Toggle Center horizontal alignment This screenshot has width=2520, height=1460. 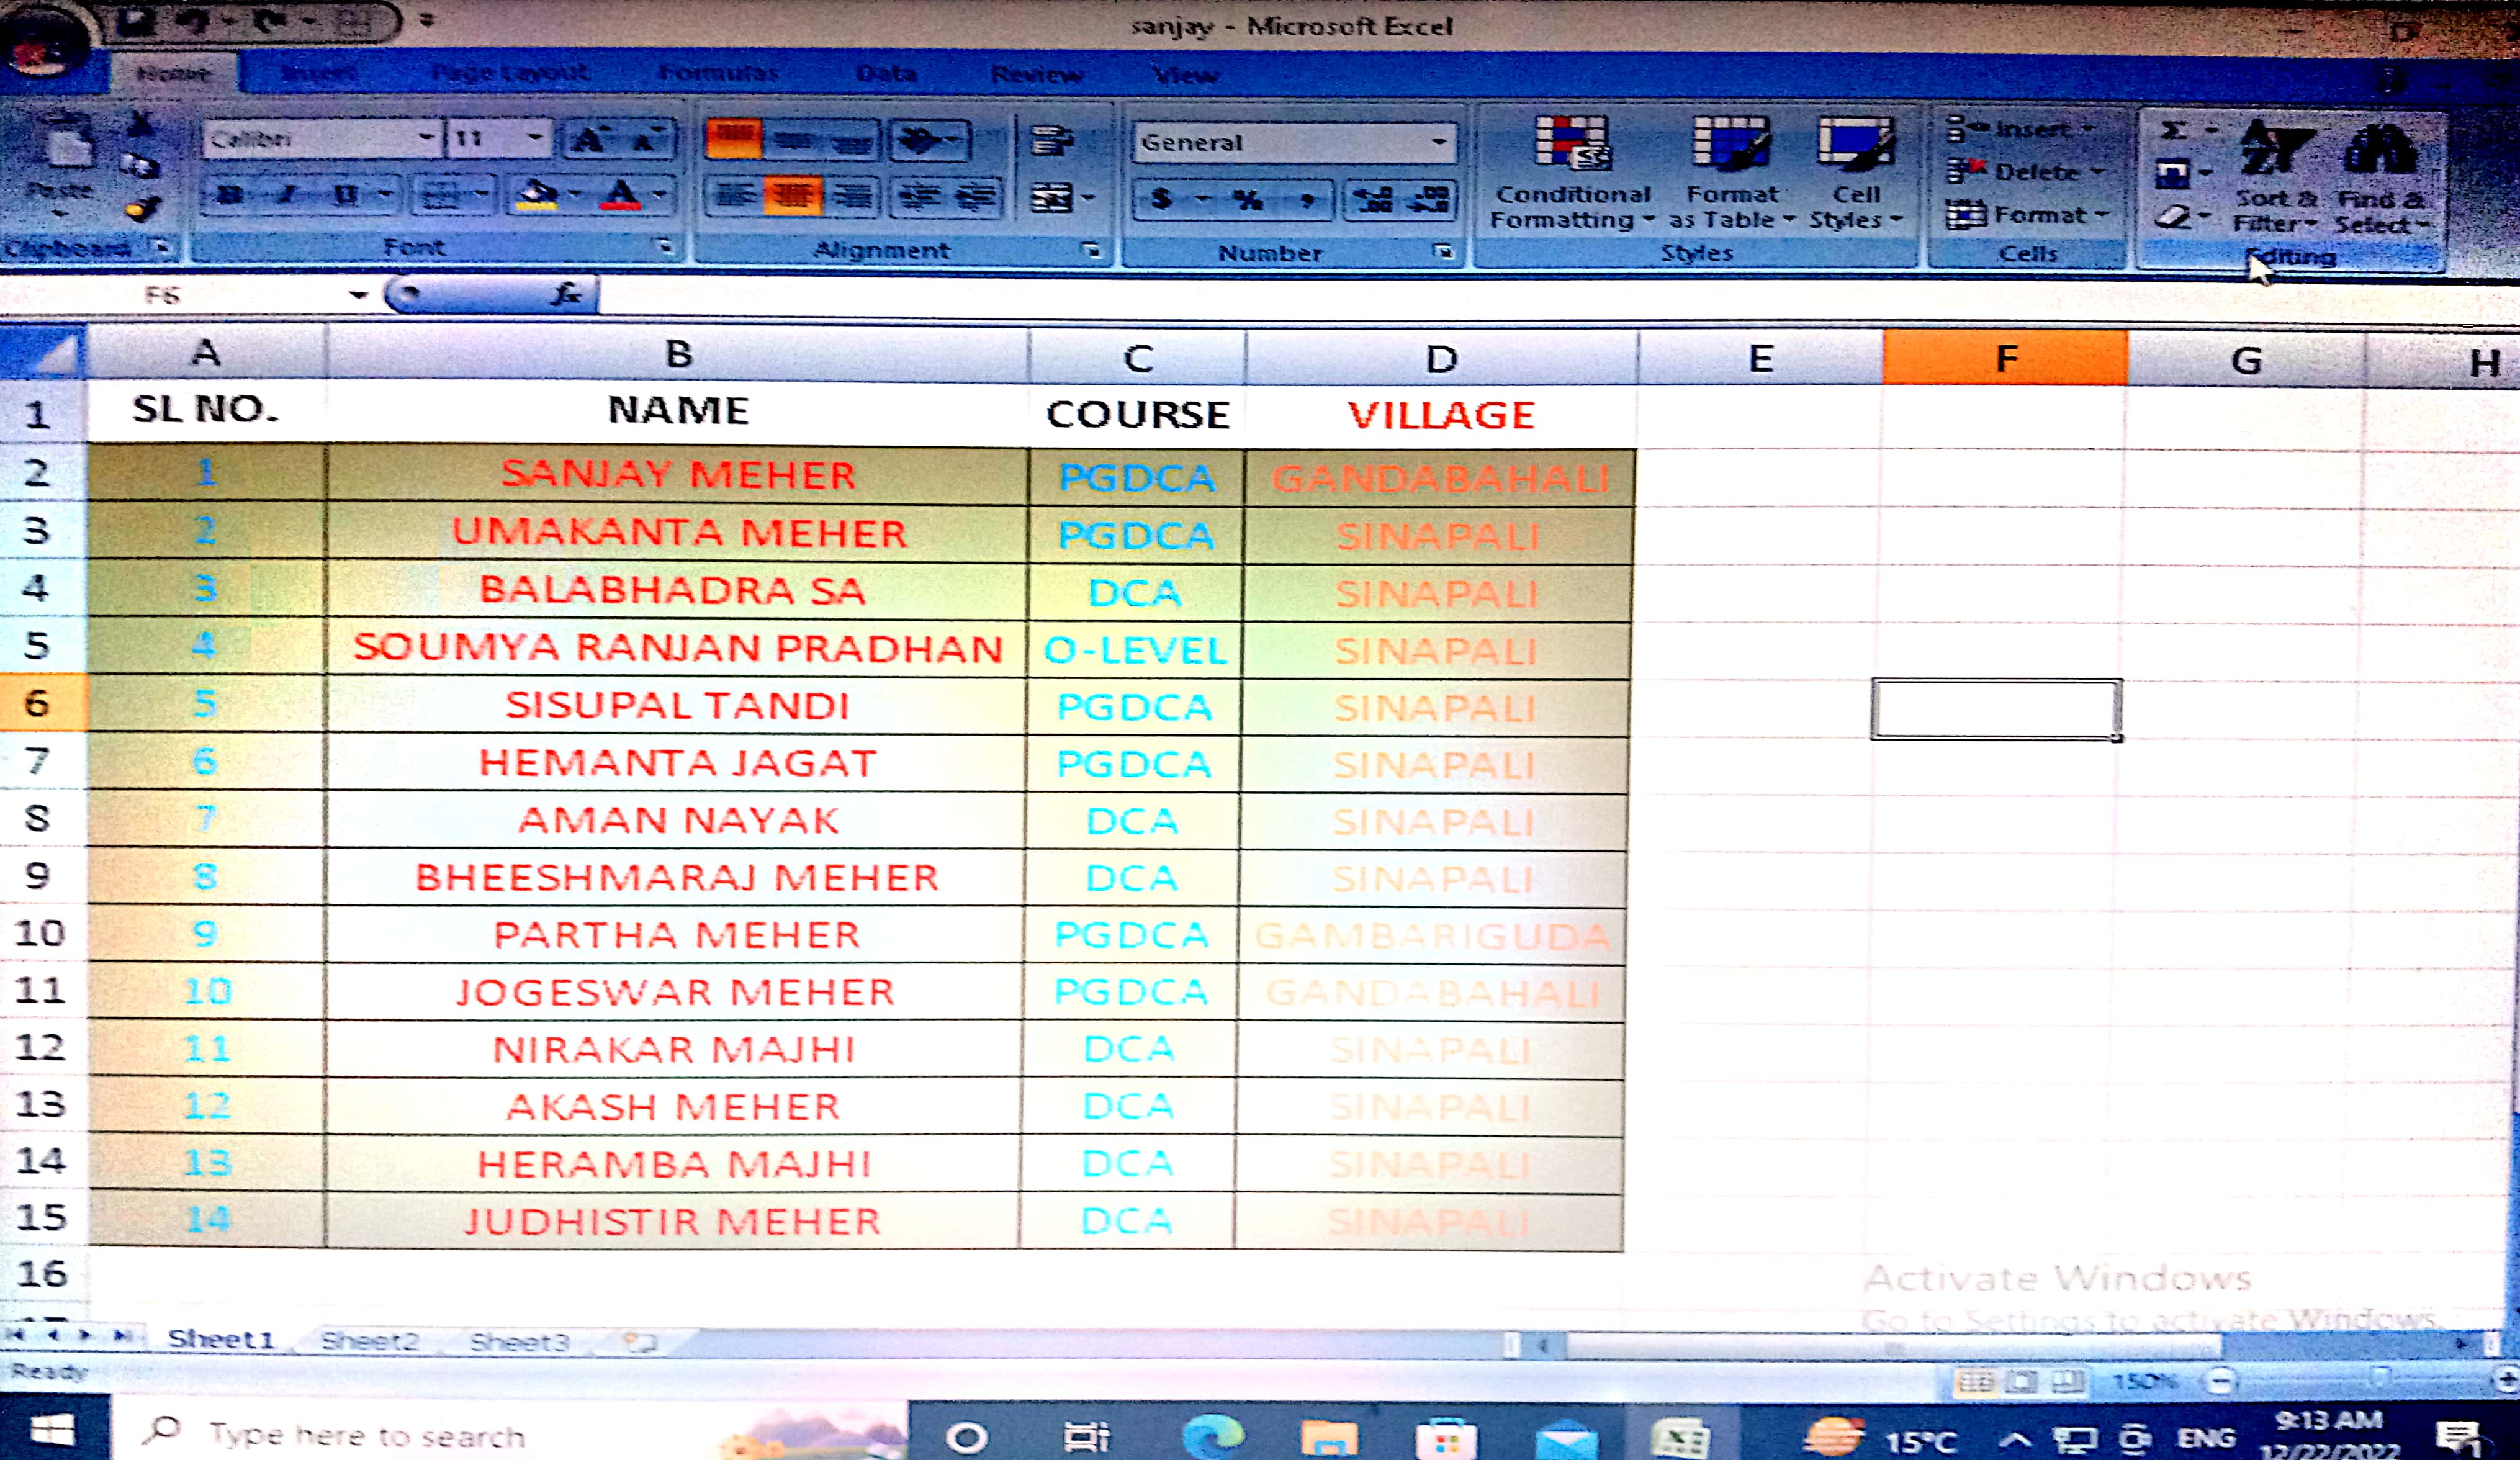(793, 196)
